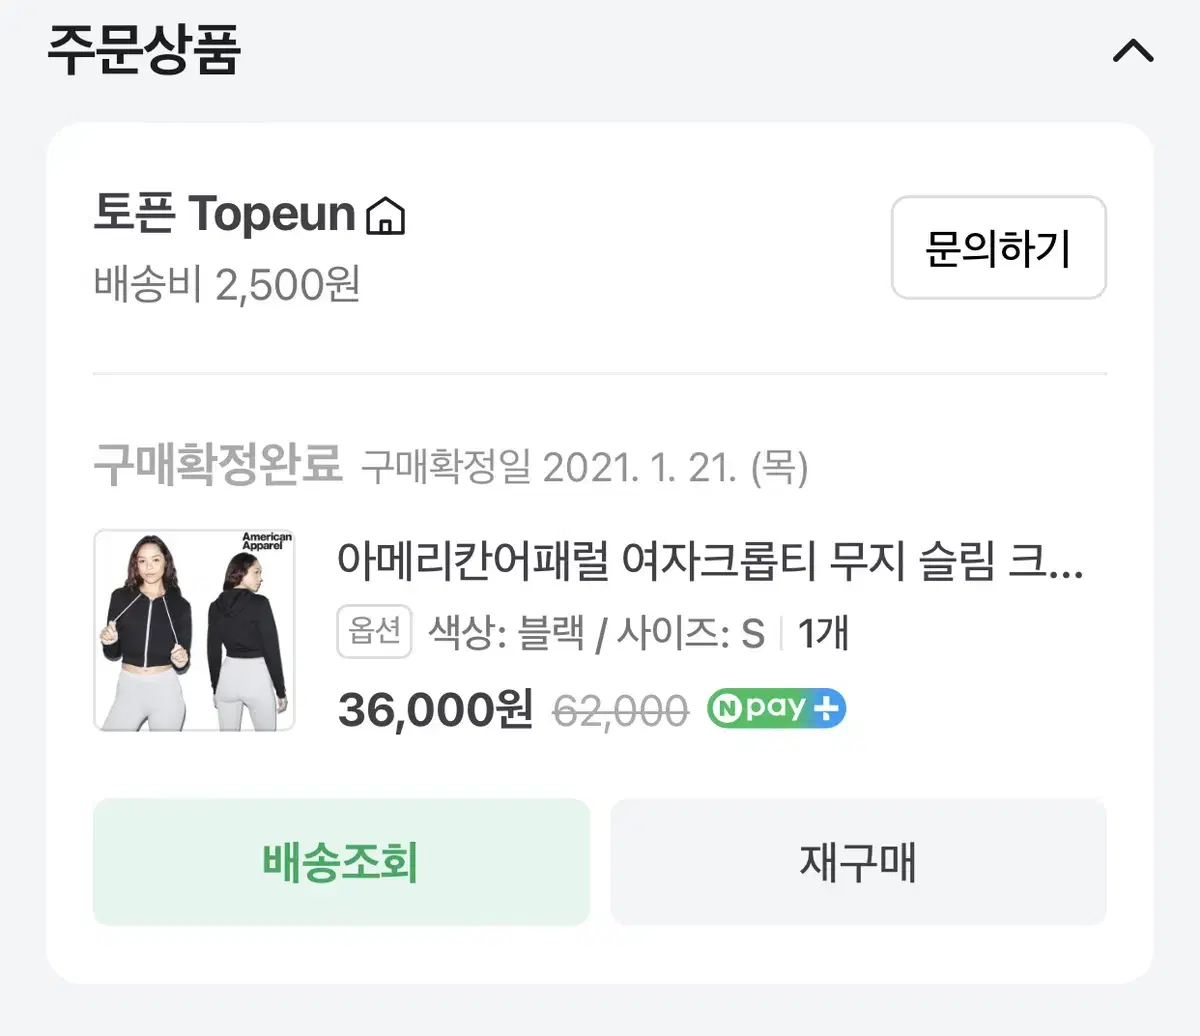This screenshot has height=1036, width=1200.
Task: Tap the 문의하기 button
Action: point(998,248)
